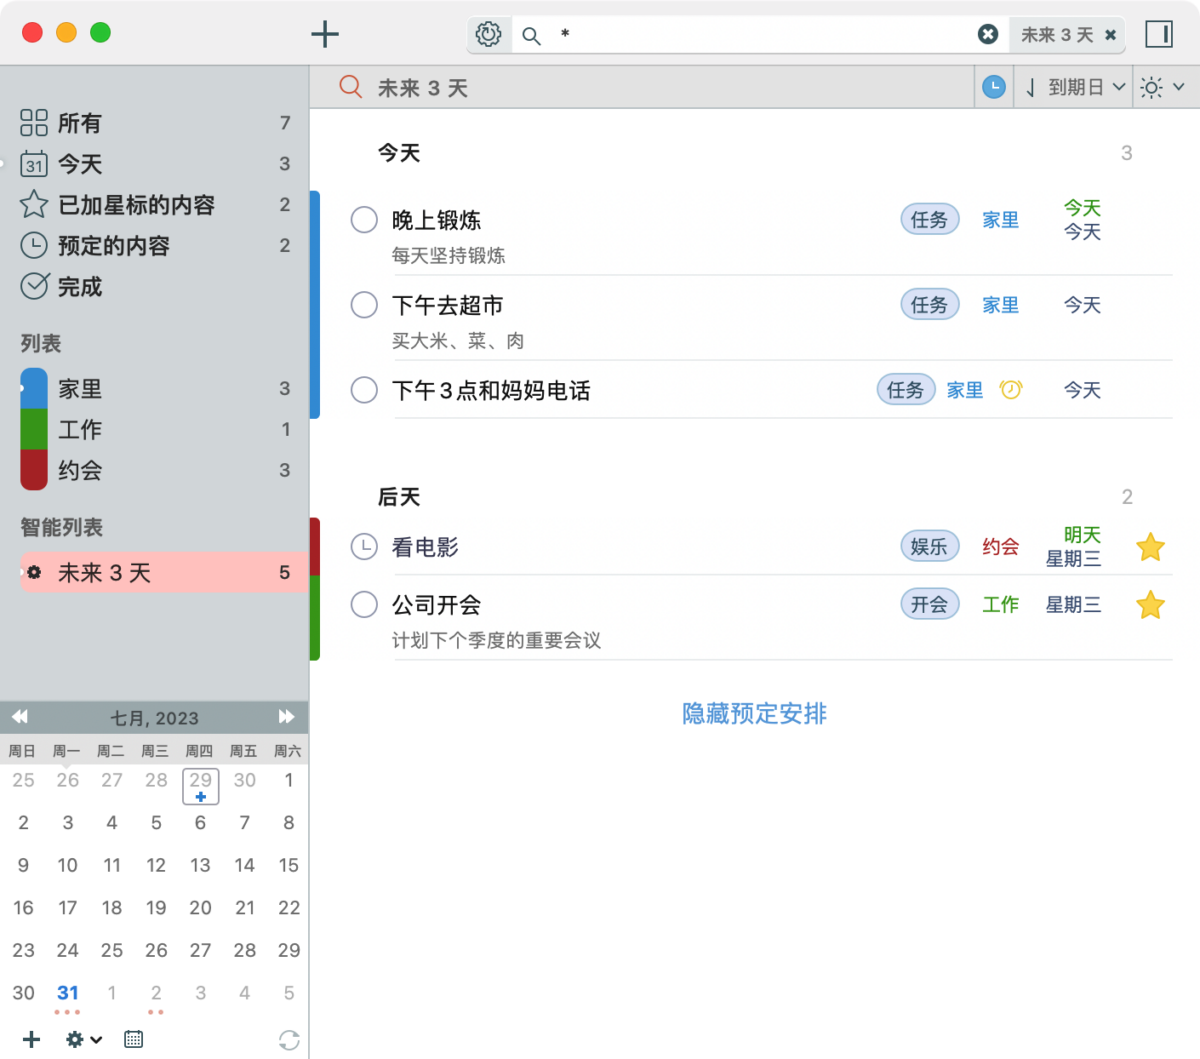
Task: Click clock icon beside 预定的内容
Action: coord(34,246)
